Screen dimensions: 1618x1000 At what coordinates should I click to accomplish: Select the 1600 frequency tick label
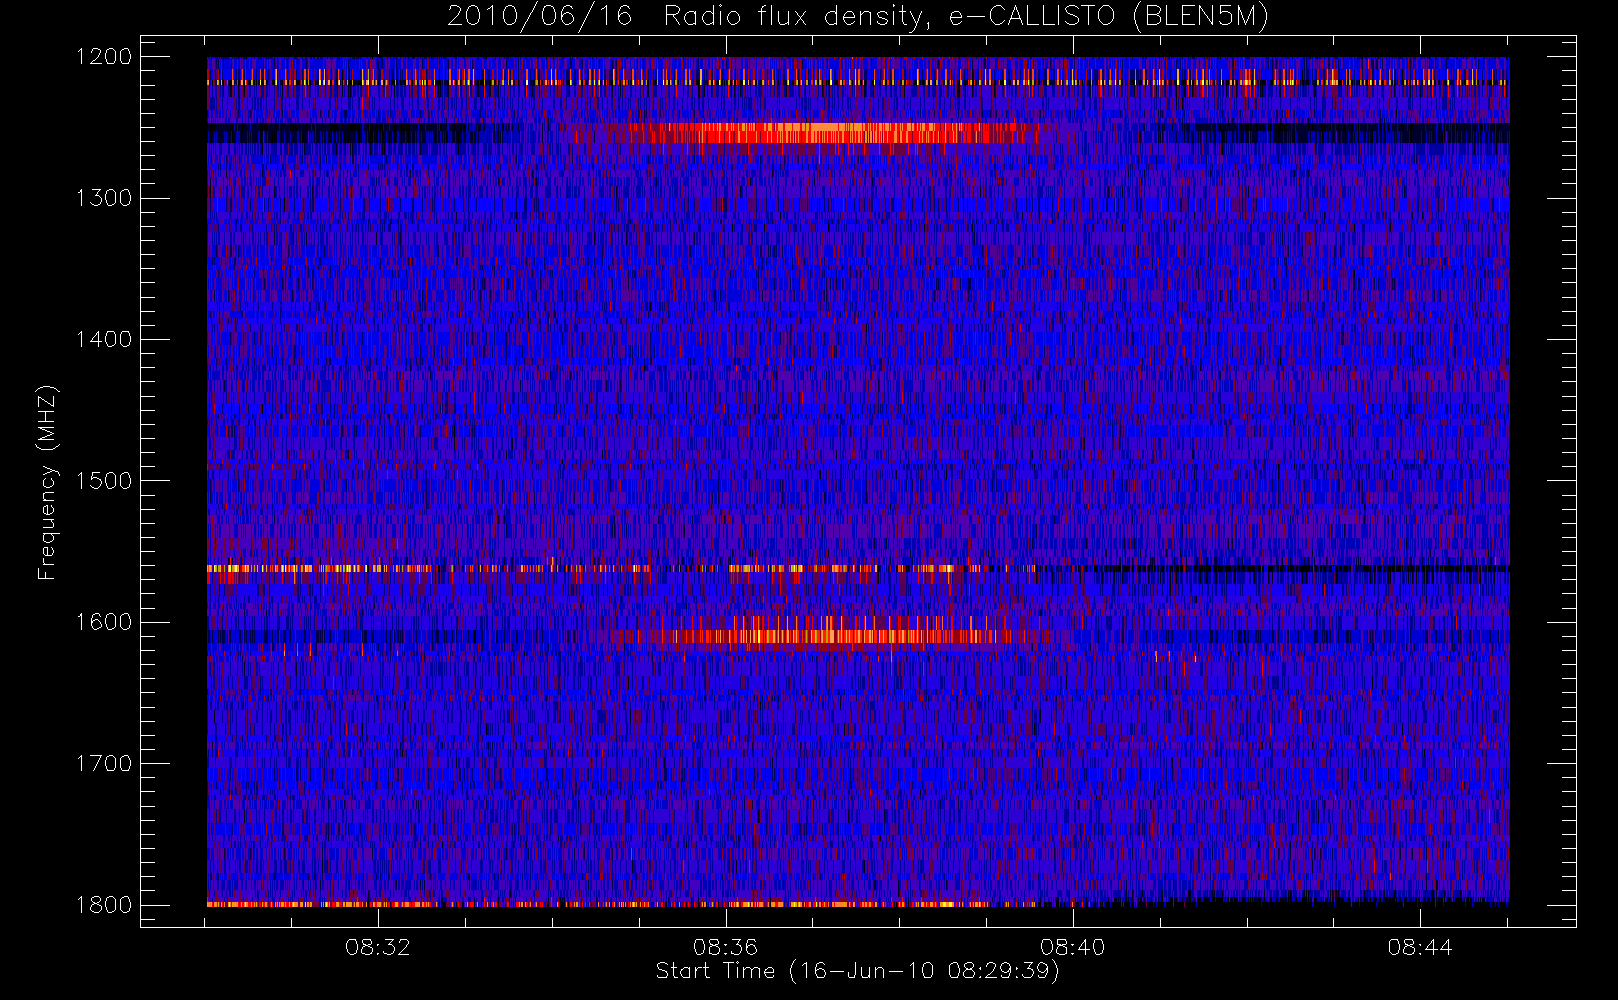pos(104,622)
